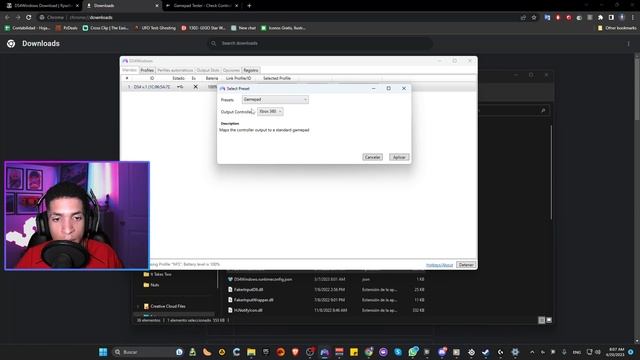Open the Output Slots tab
Image resolution: width=640 pixels, height=360 pixels.
tap(208, 70)
